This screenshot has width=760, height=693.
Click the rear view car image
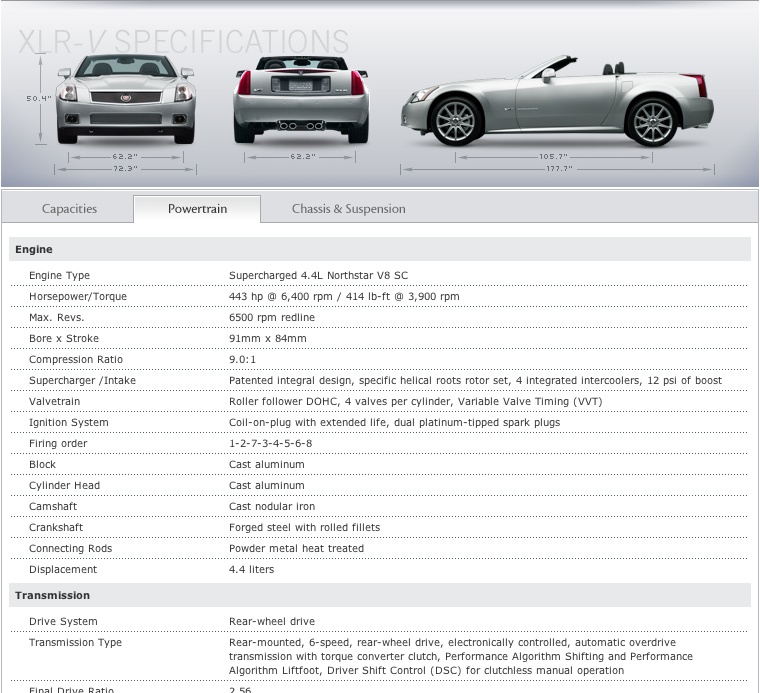tap(301, 99)
